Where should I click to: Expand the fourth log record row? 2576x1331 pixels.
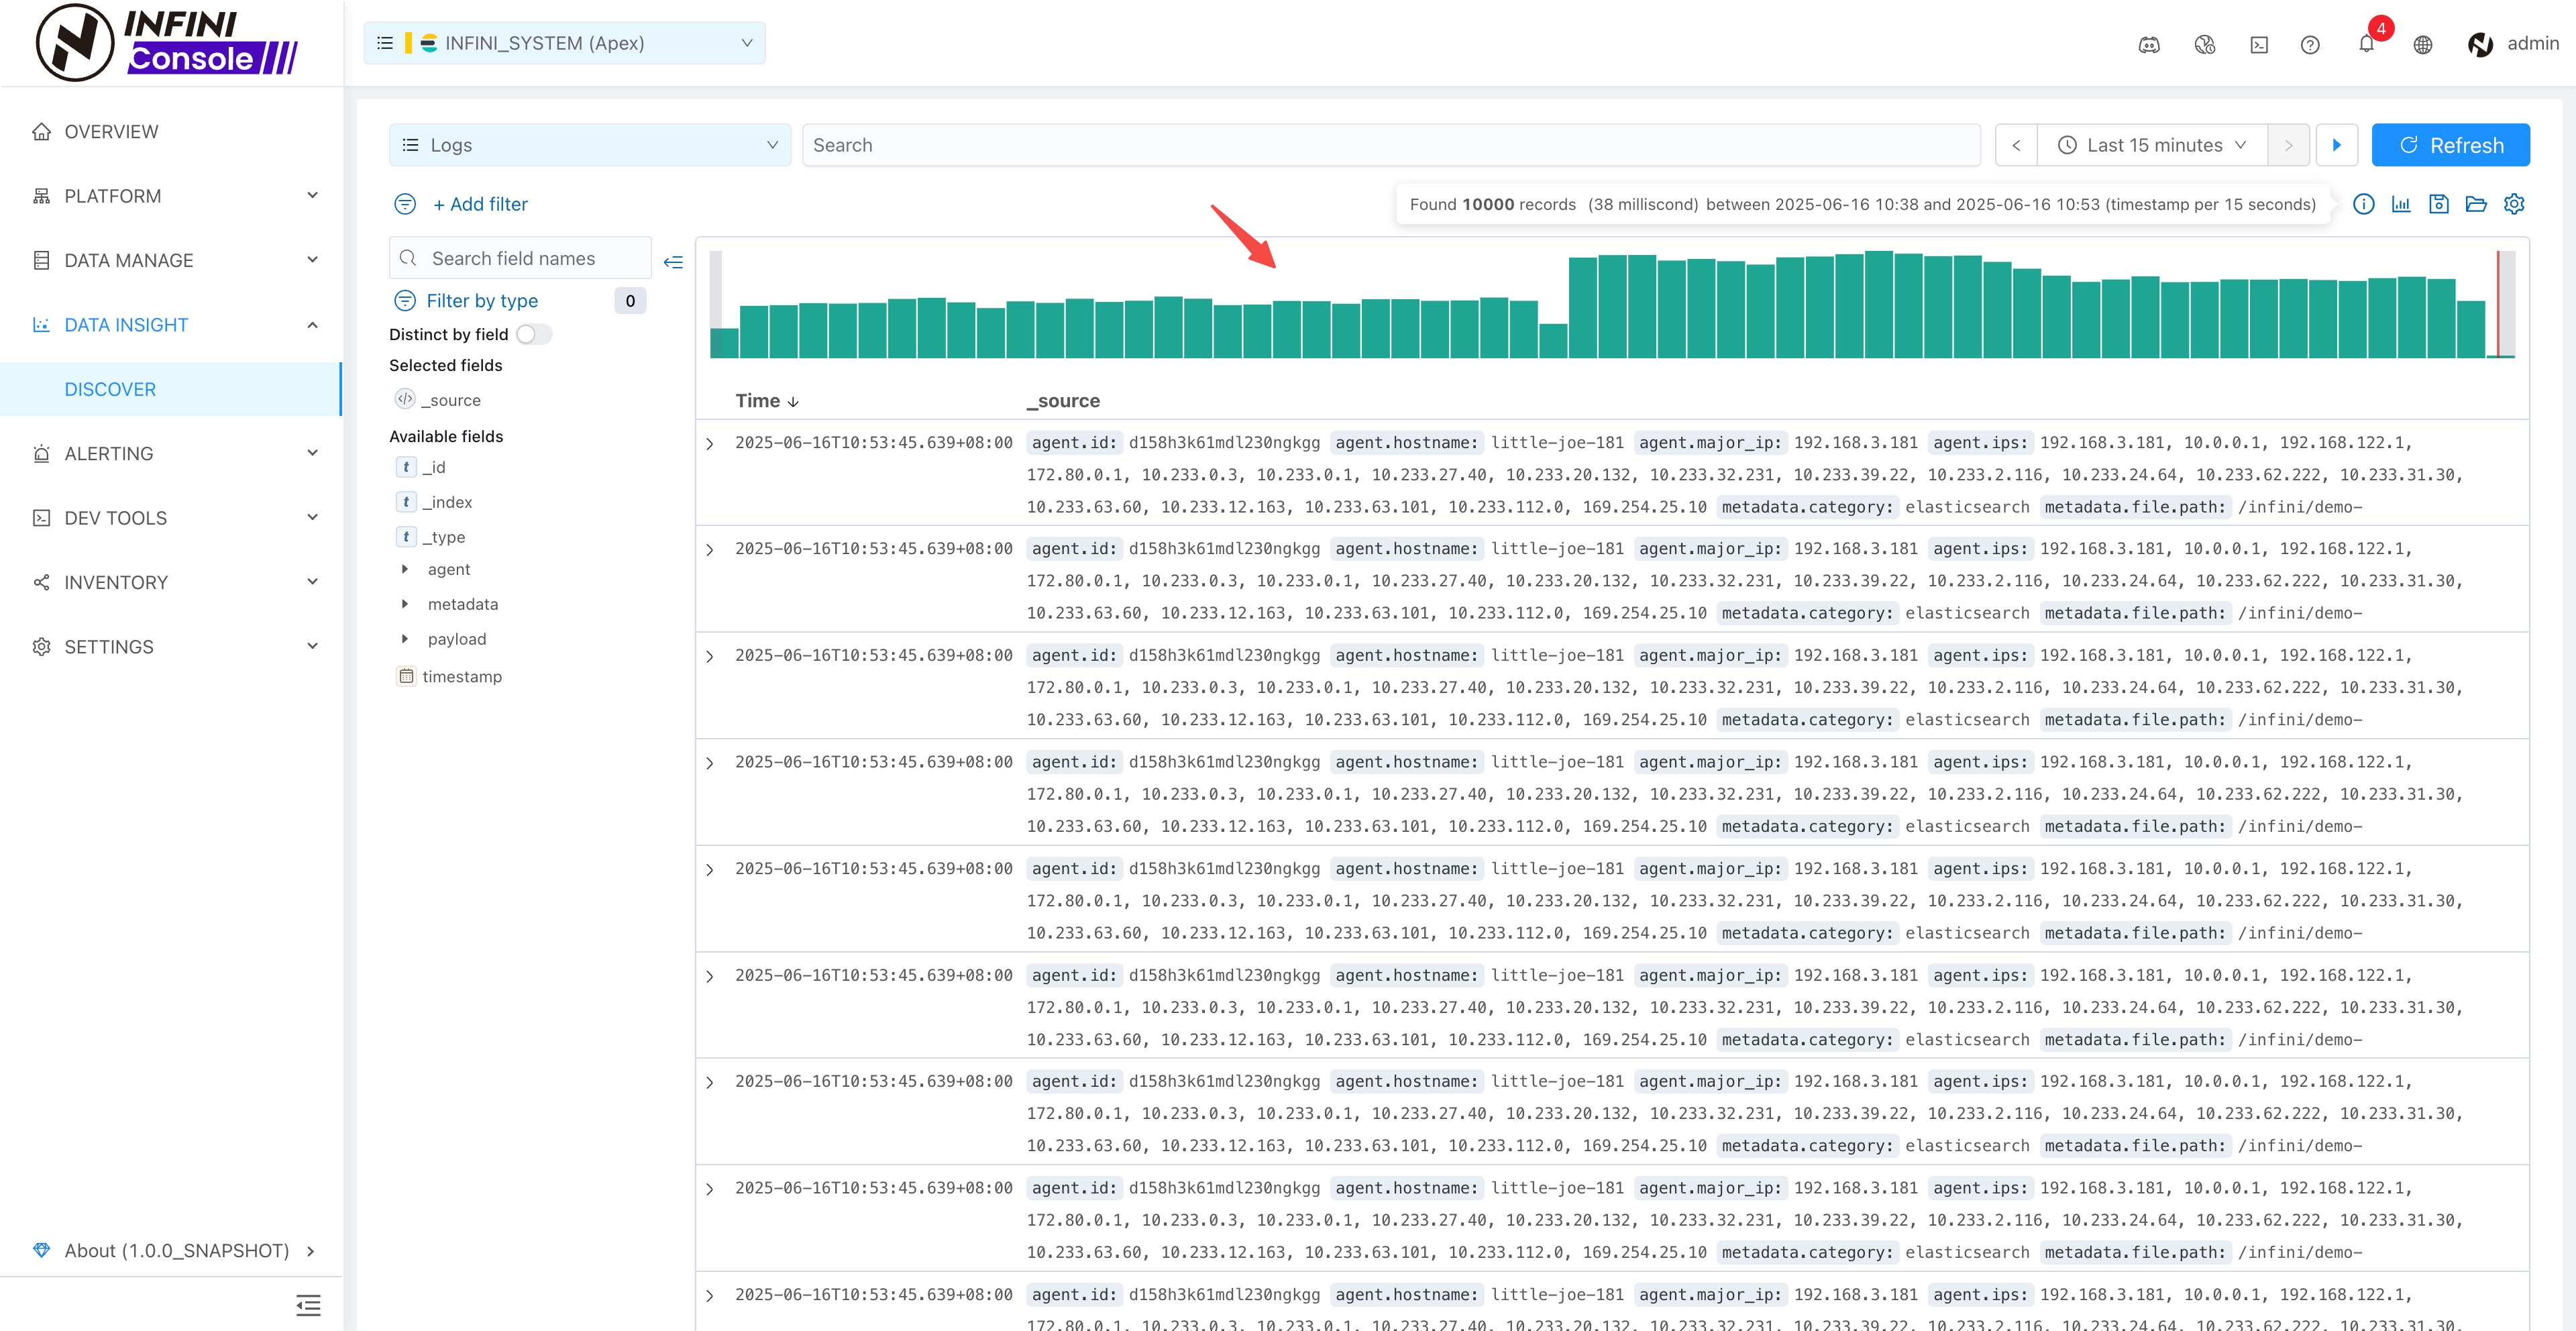(x=710, y=763)
